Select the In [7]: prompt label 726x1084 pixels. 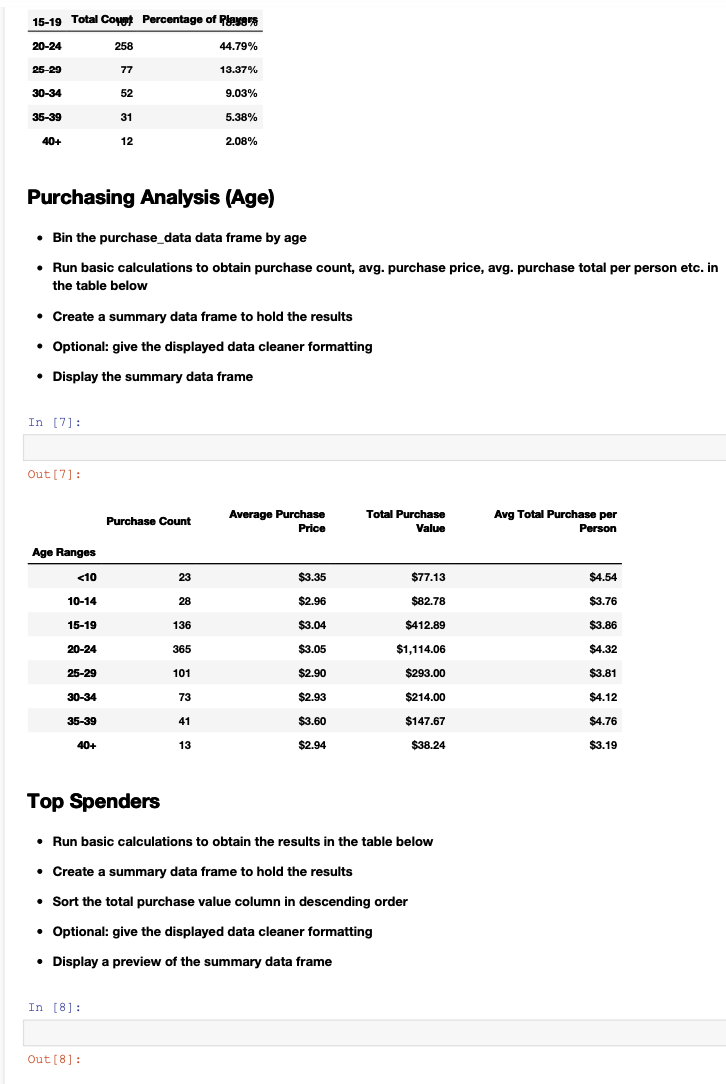click(x=54, y=422)
